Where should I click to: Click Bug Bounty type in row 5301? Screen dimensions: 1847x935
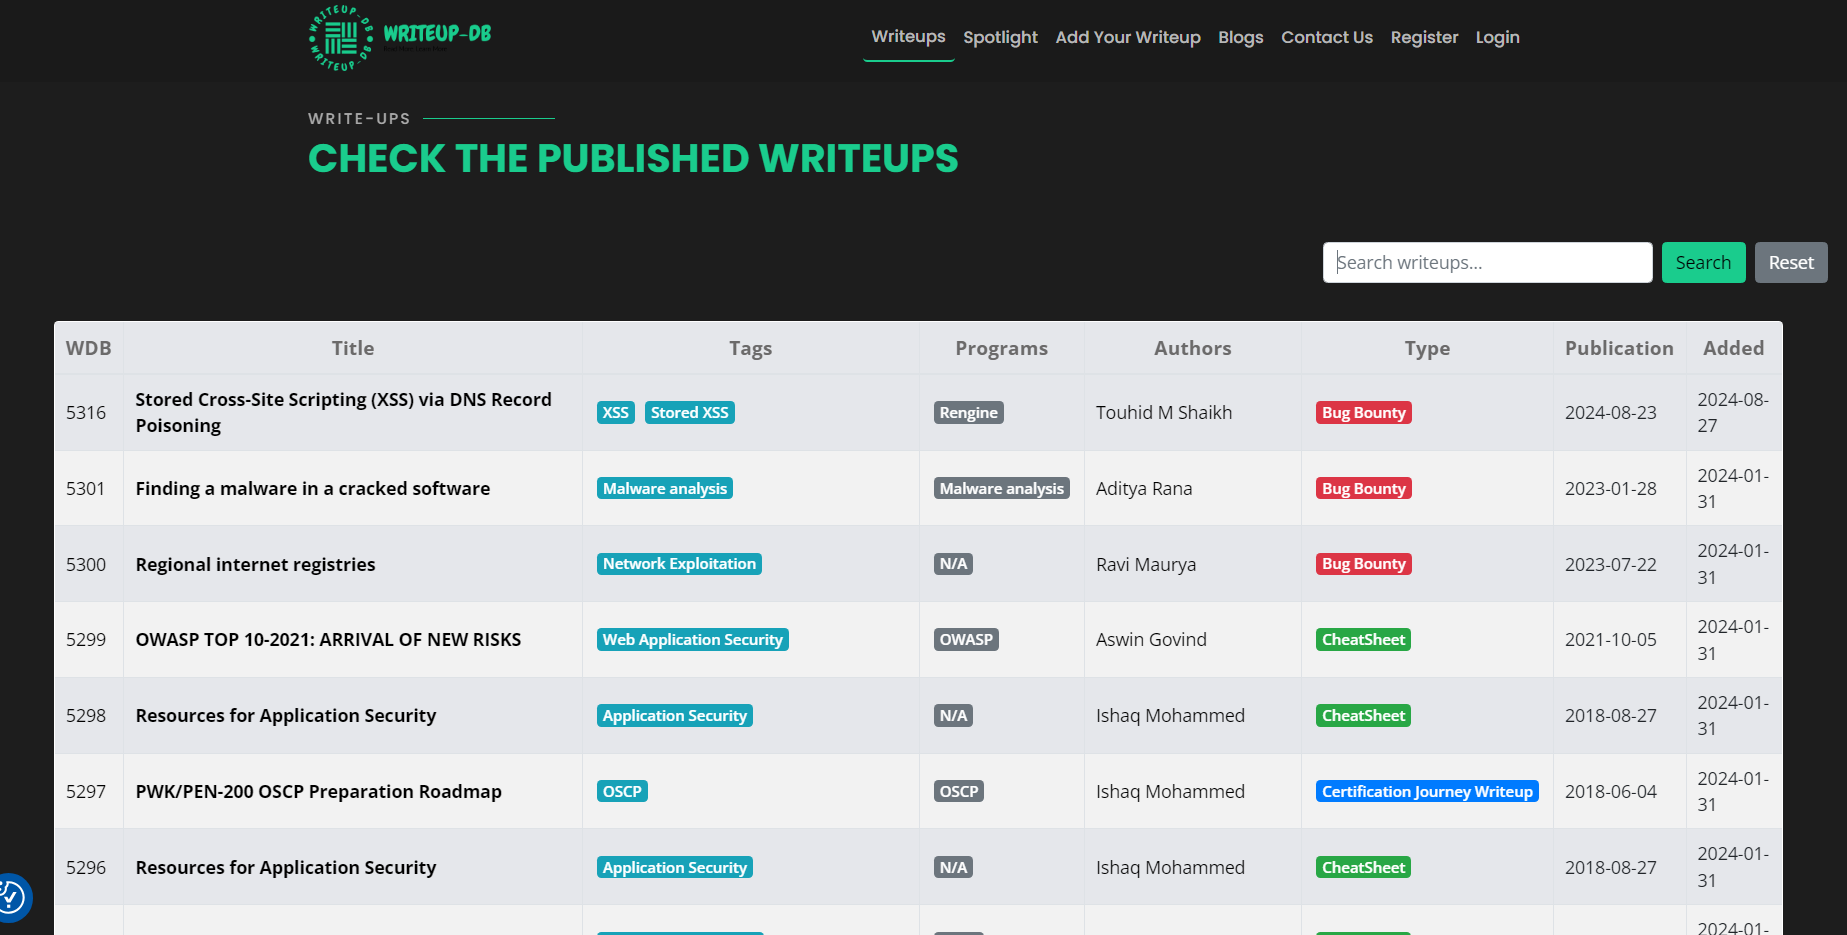pos(1364,488)
